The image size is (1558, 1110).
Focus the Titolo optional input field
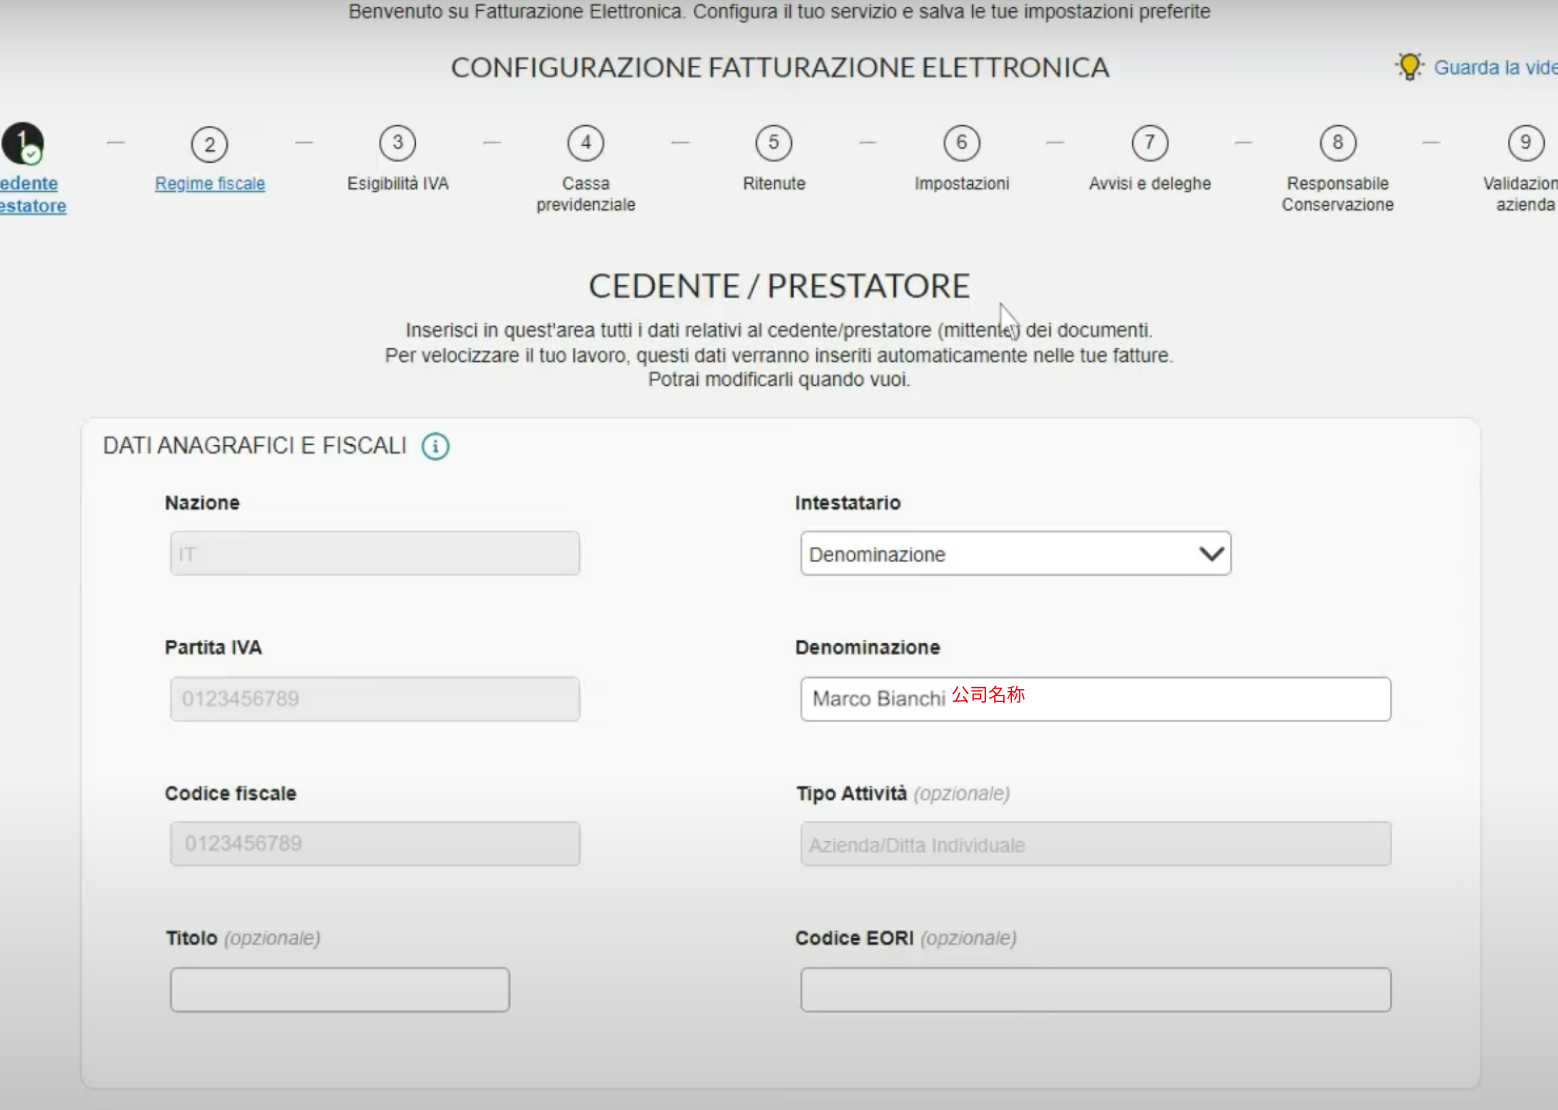[339, 989]
